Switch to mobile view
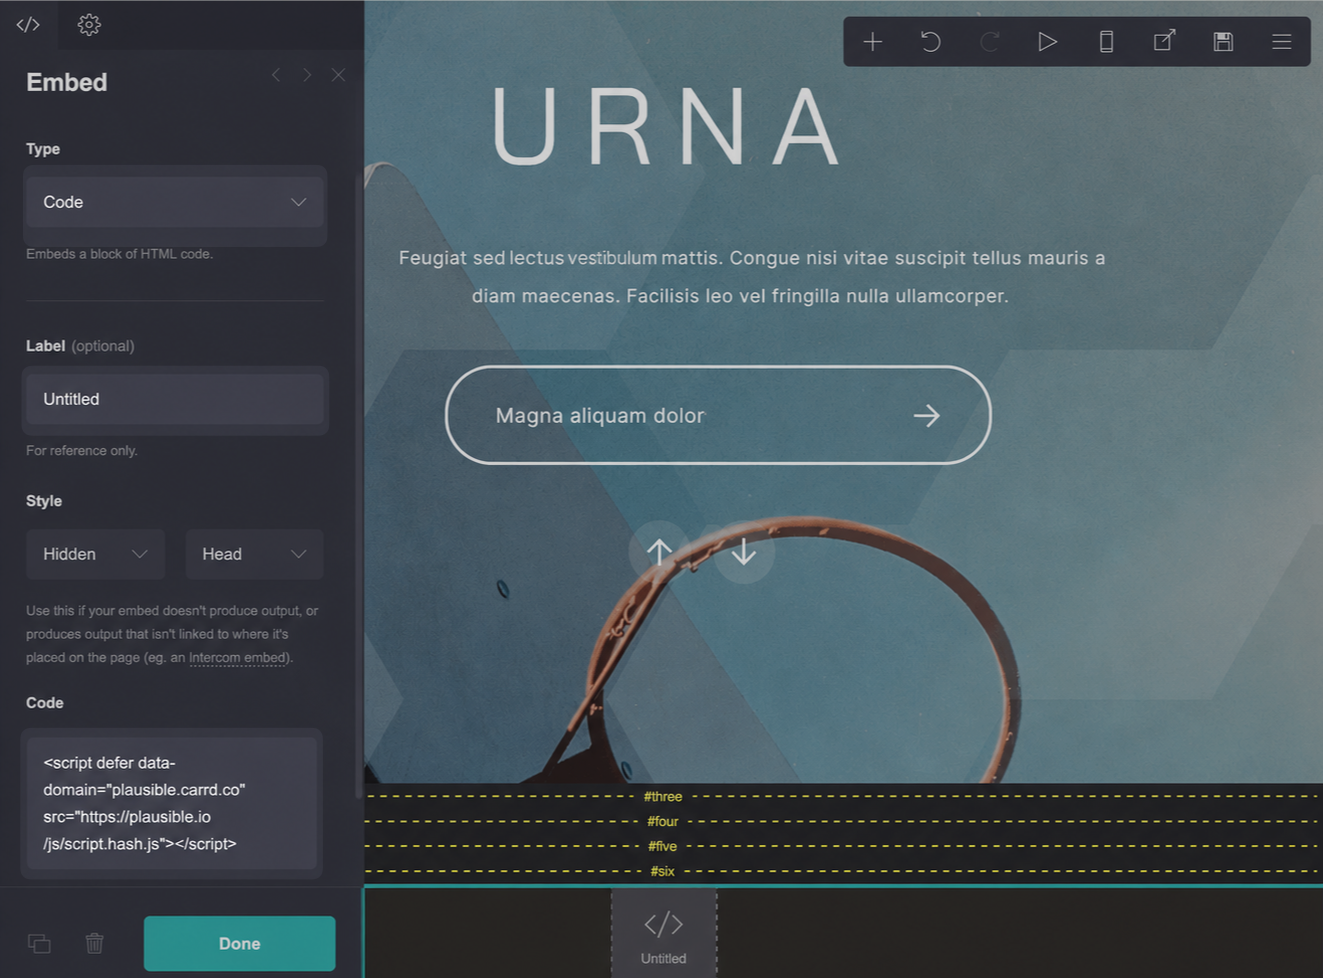 click(x=1106, y=42)
